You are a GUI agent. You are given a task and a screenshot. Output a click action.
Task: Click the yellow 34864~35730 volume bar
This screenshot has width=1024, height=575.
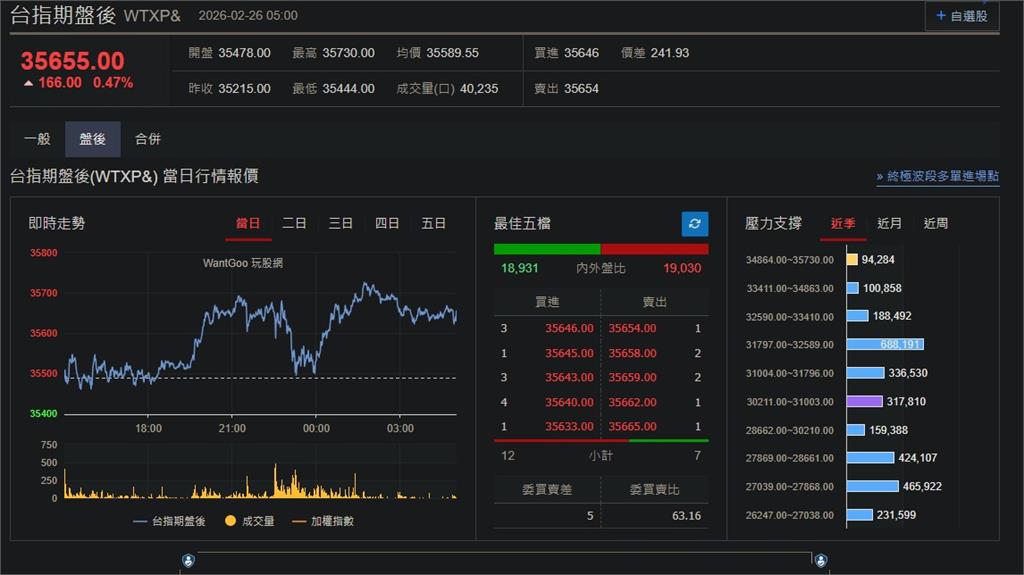852,260
